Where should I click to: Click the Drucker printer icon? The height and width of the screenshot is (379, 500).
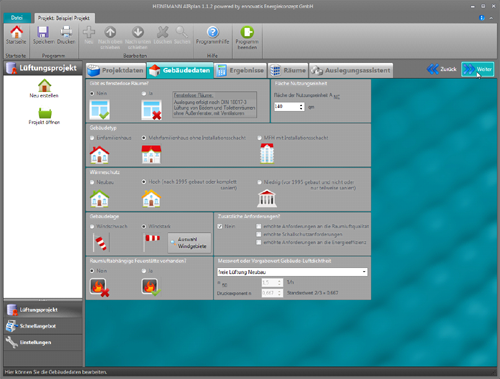click(x=66, y=32)
